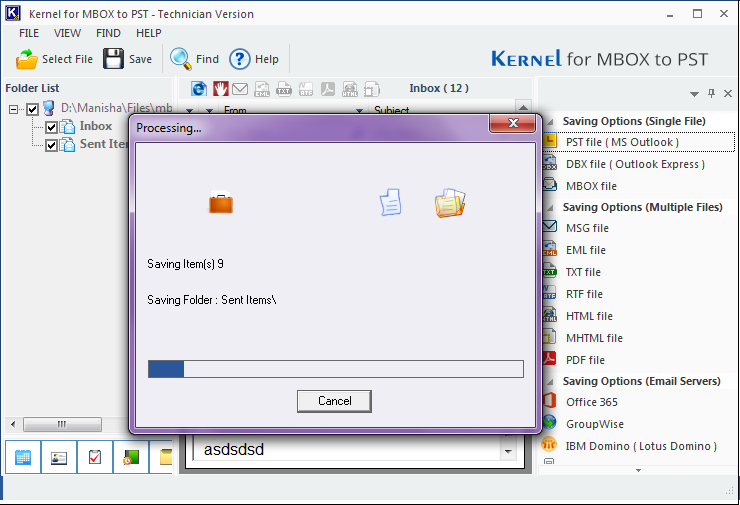
Task: Click the red hand stop icon
Action: (220, 89)
